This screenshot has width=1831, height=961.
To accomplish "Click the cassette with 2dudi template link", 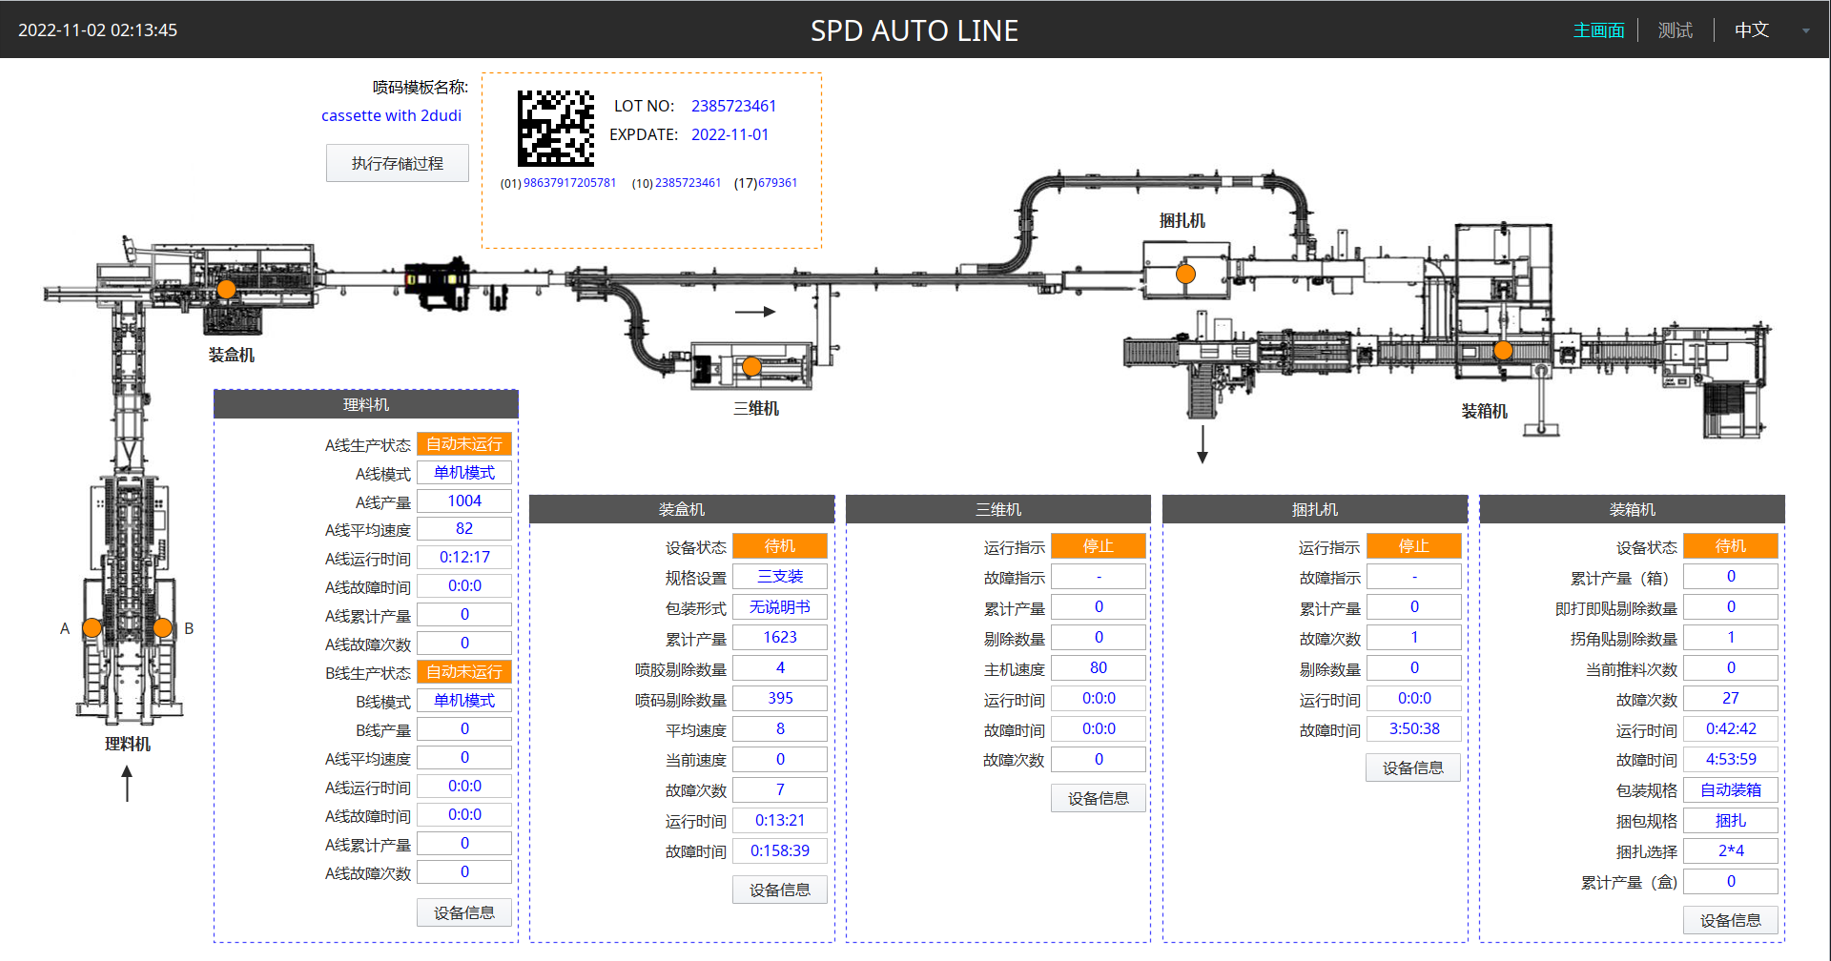I will pos(391,116).
